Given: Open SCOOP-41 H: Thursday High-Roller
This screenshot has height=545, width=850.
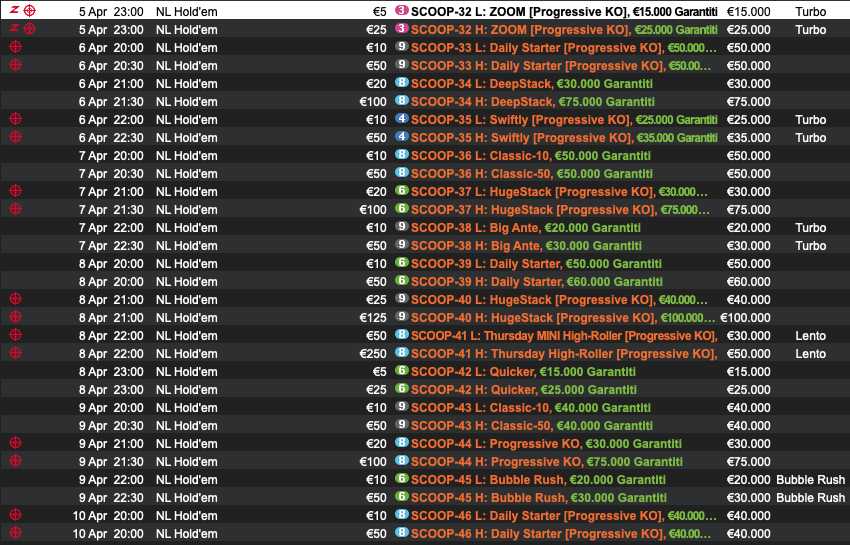Looking at the screenshot, I should coord(564,354).
